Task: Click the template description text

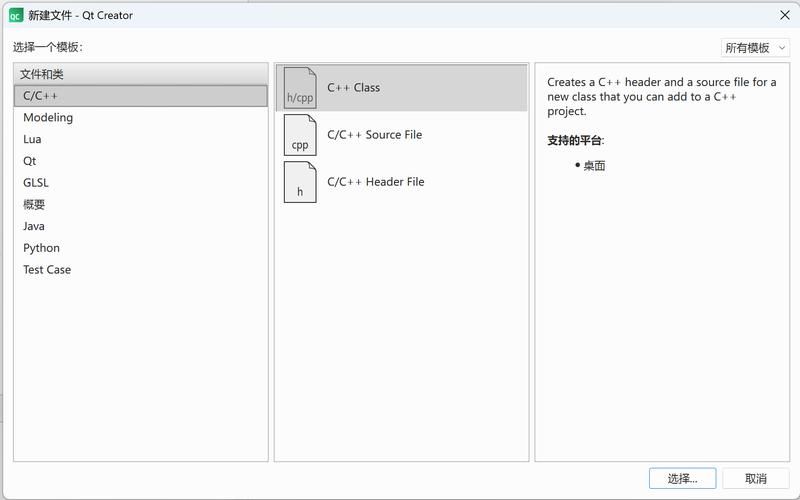Action: [x=662, y=96]
